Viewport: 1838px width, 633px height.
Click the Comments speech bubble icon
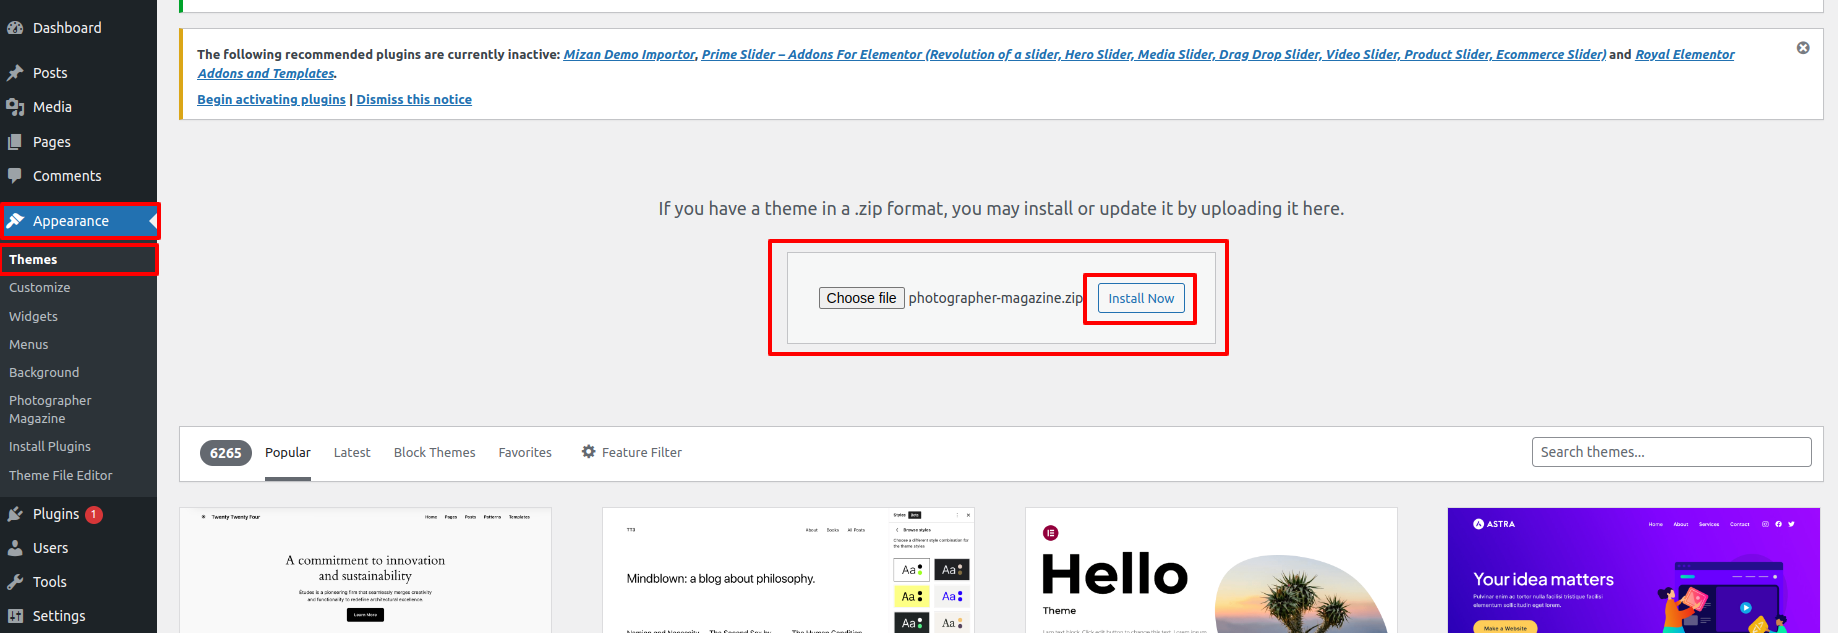click(15, 176)
